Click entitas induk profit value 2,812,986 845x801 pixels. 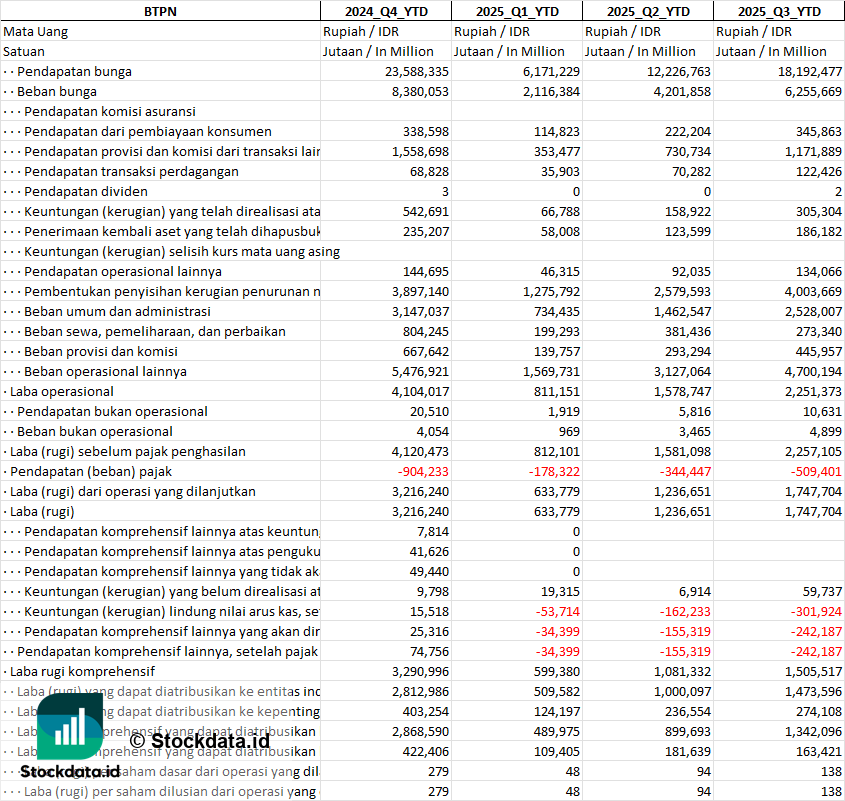[420, 691]
